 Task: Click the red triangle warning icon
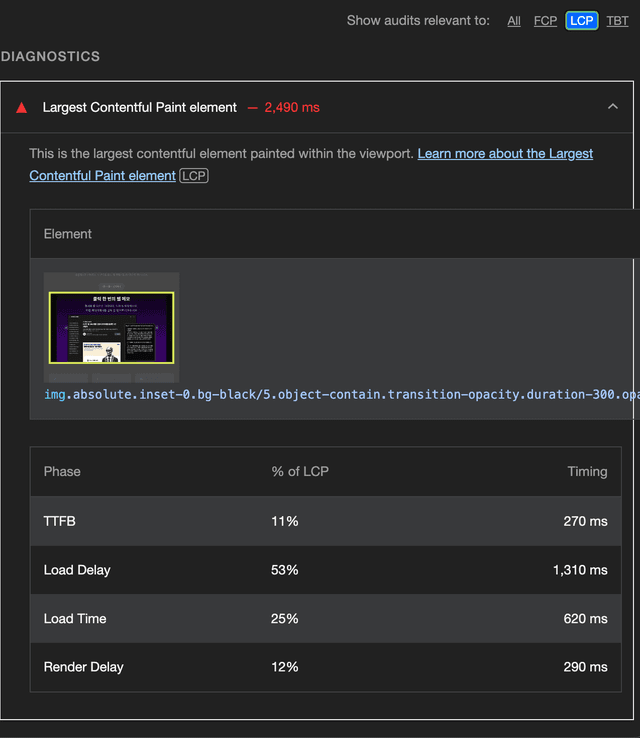21,108
